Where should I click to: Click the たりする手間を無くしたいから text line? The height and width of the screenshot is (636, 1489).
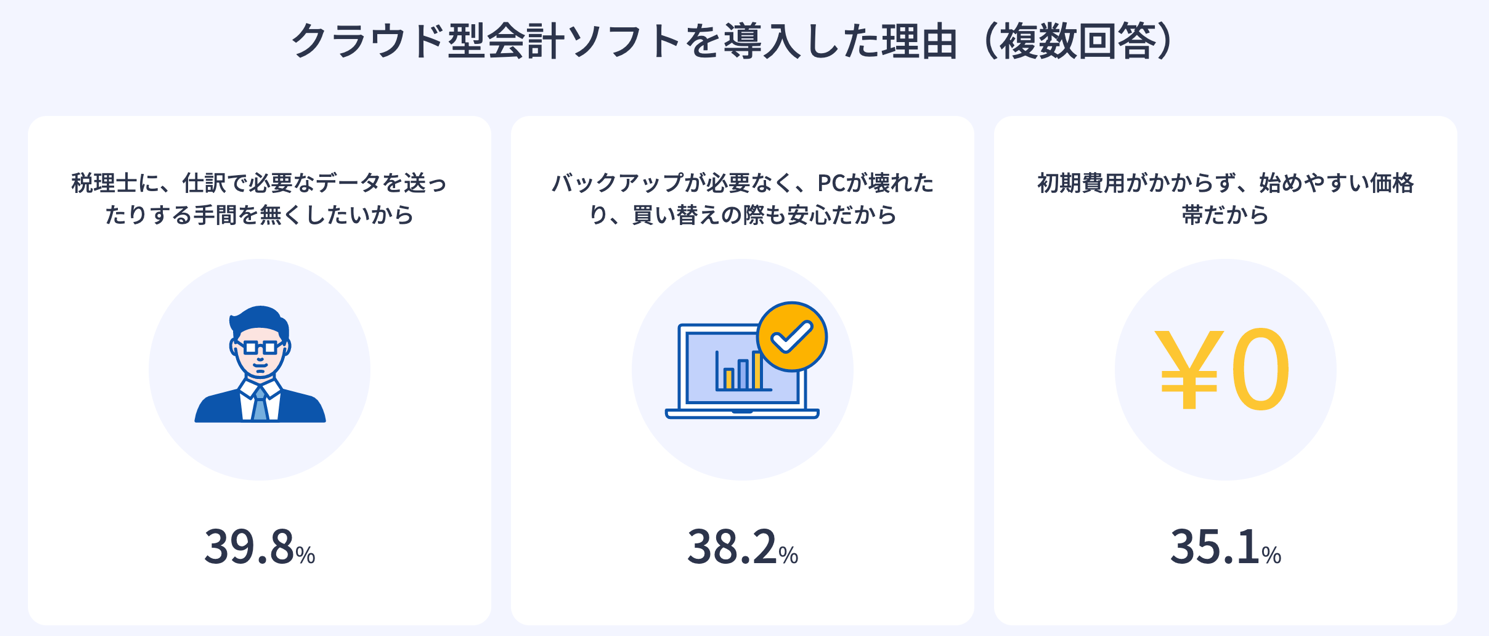click(x=260, y=215)
